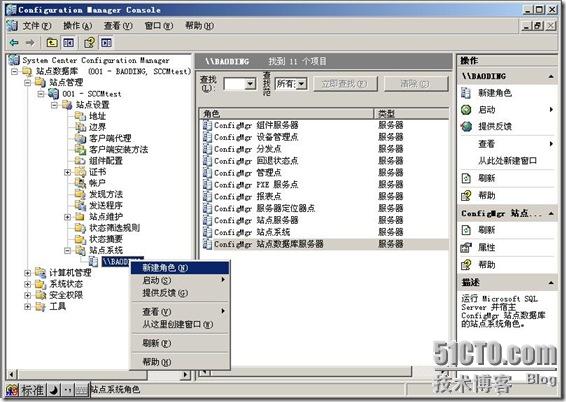Click the ConfigMgr 报表点 role row

point(324,197)
